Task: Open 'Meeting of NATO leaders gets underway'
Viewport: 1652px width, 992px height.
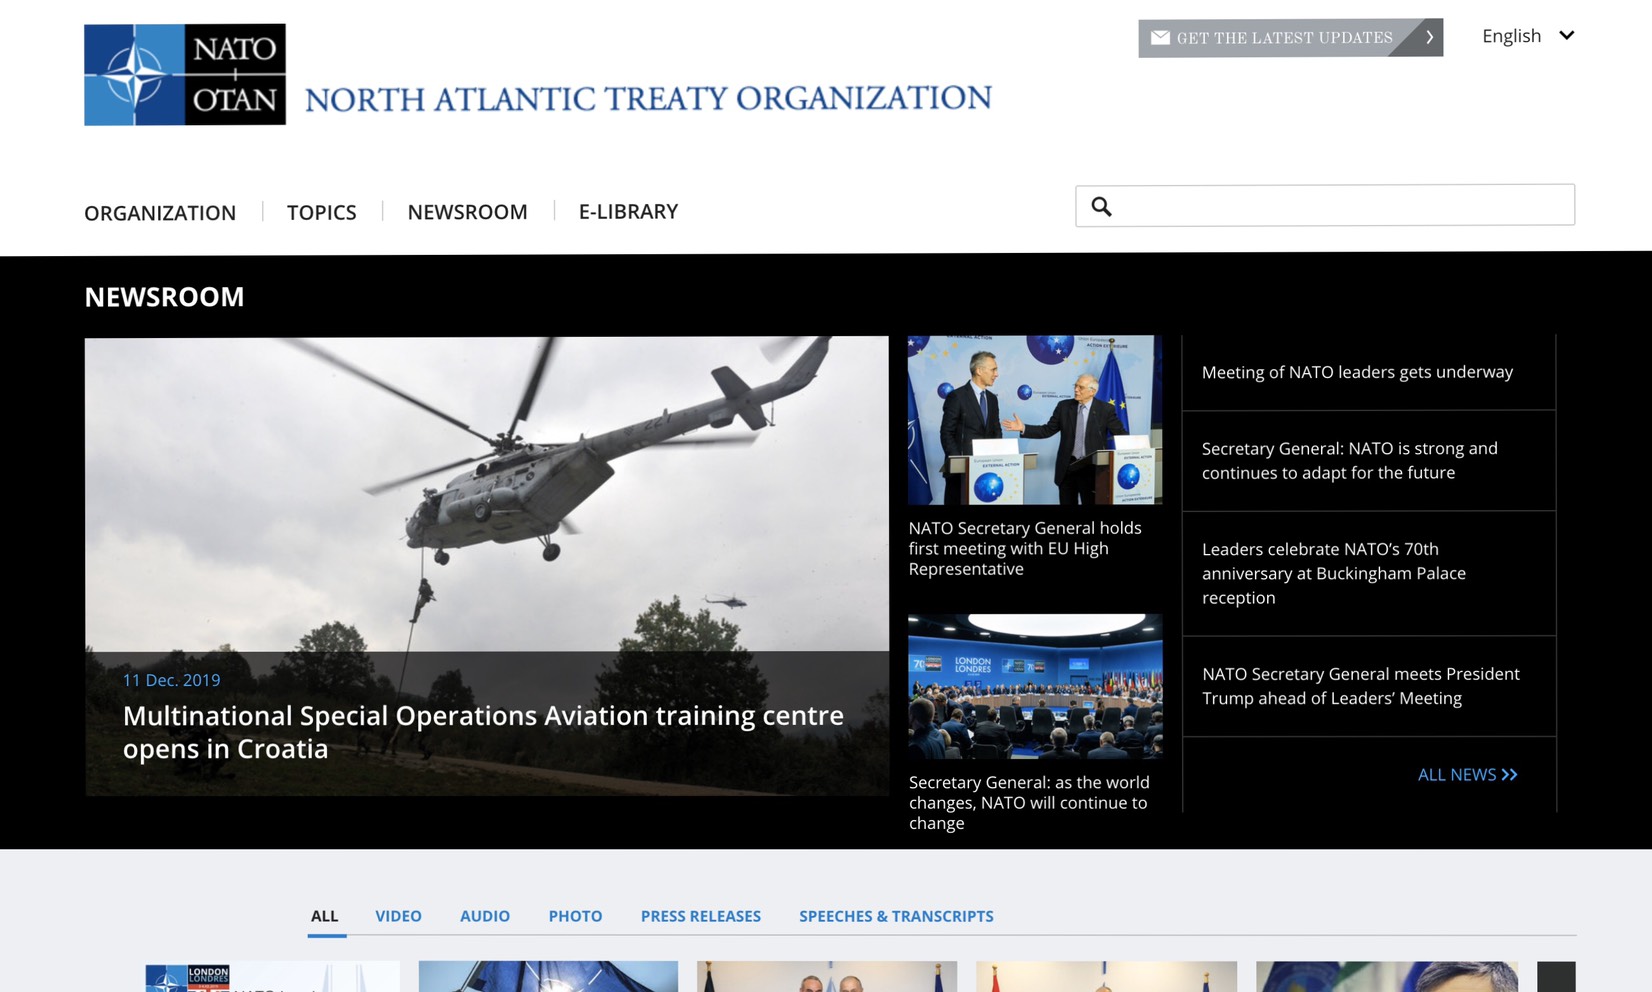Action: [1357, 372]
